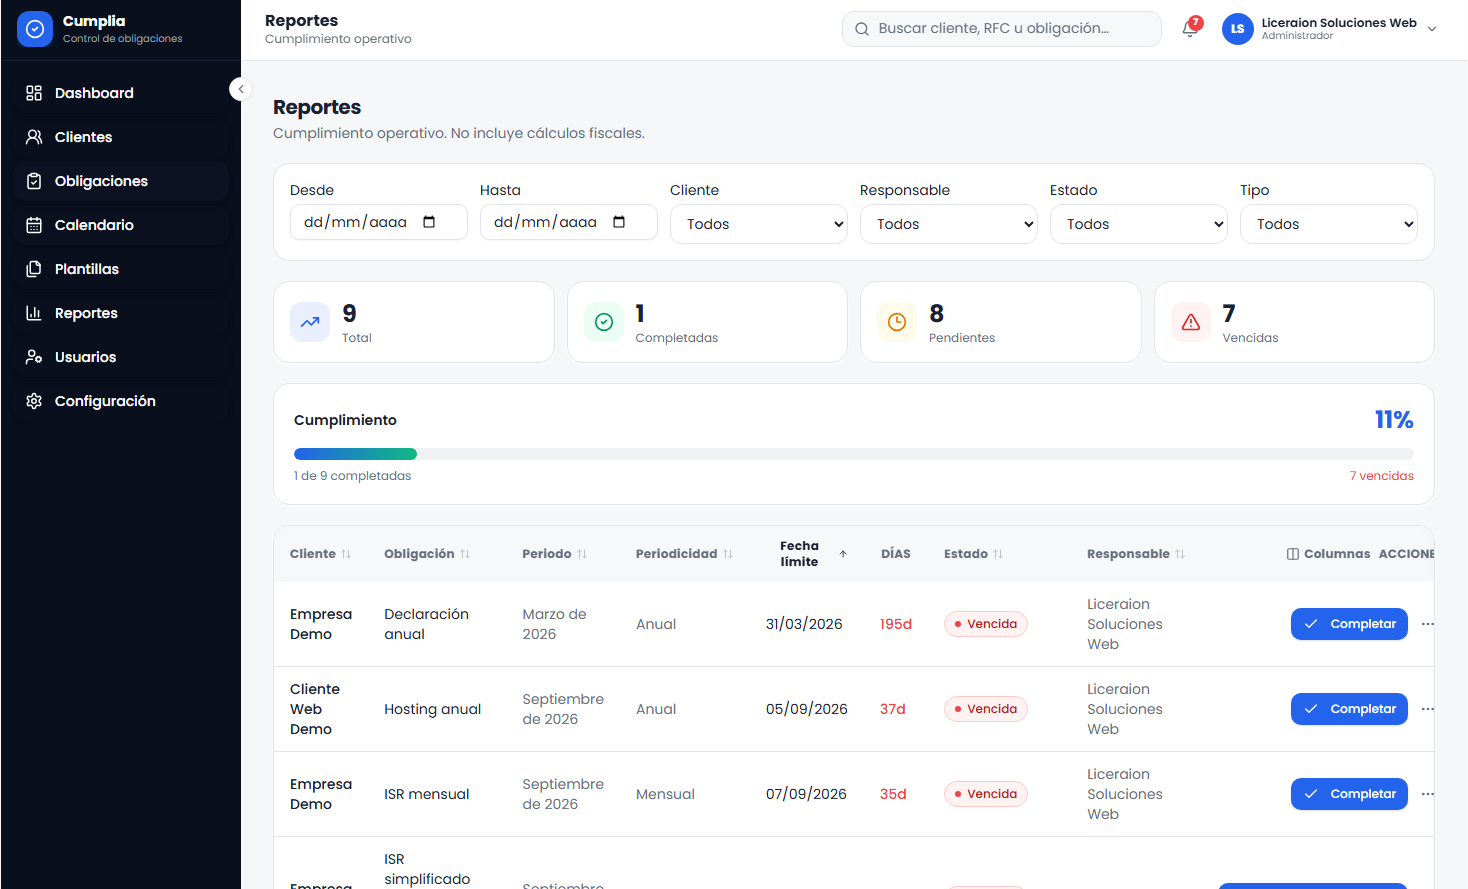1468x889 pixels.
Task: Click the Completadas check icon
Action: click(x=604, y=322)
